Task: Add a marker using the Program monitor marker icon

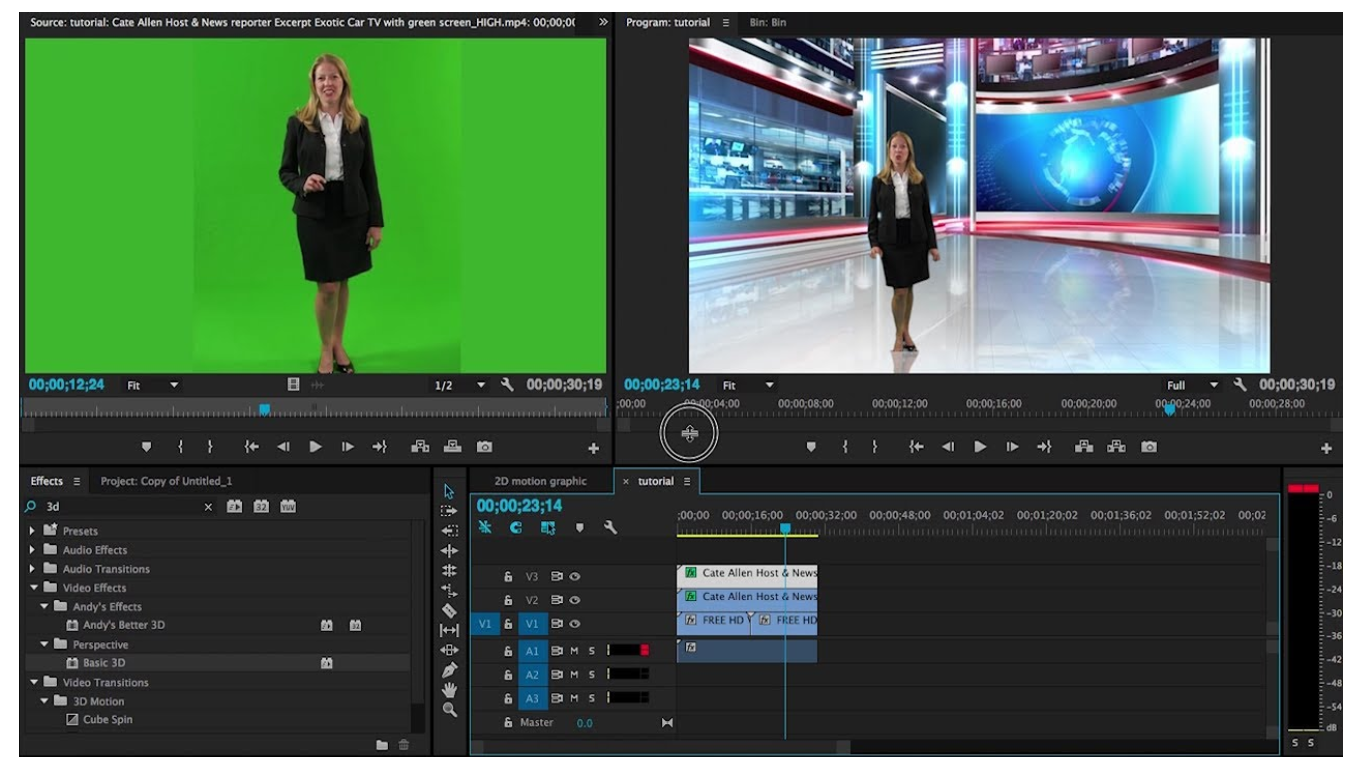Action: [x=811, y=447]
